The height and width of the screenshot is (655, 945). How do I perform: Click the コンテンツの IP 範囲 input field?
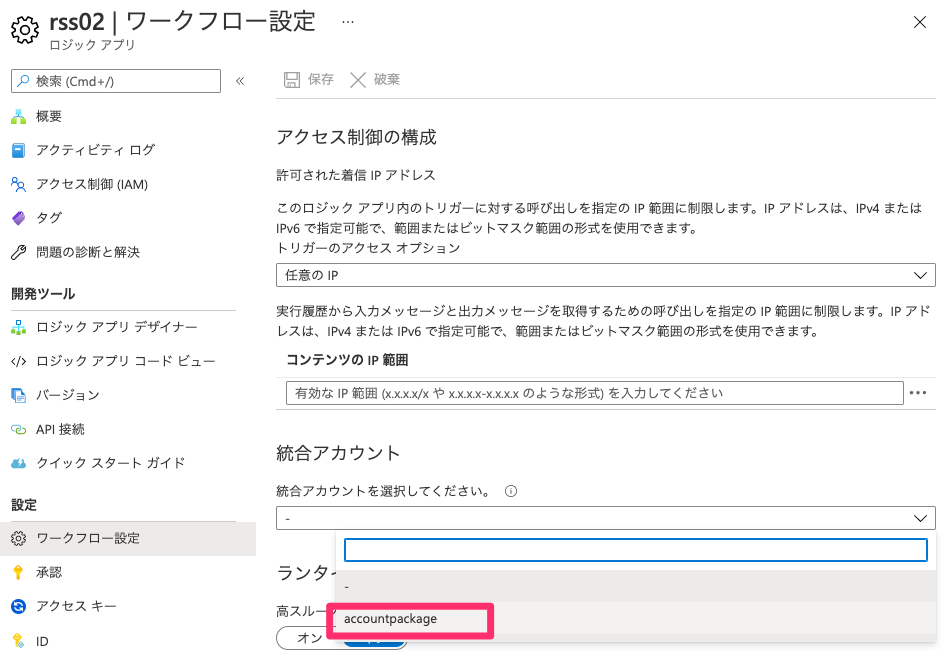(594, 393)
